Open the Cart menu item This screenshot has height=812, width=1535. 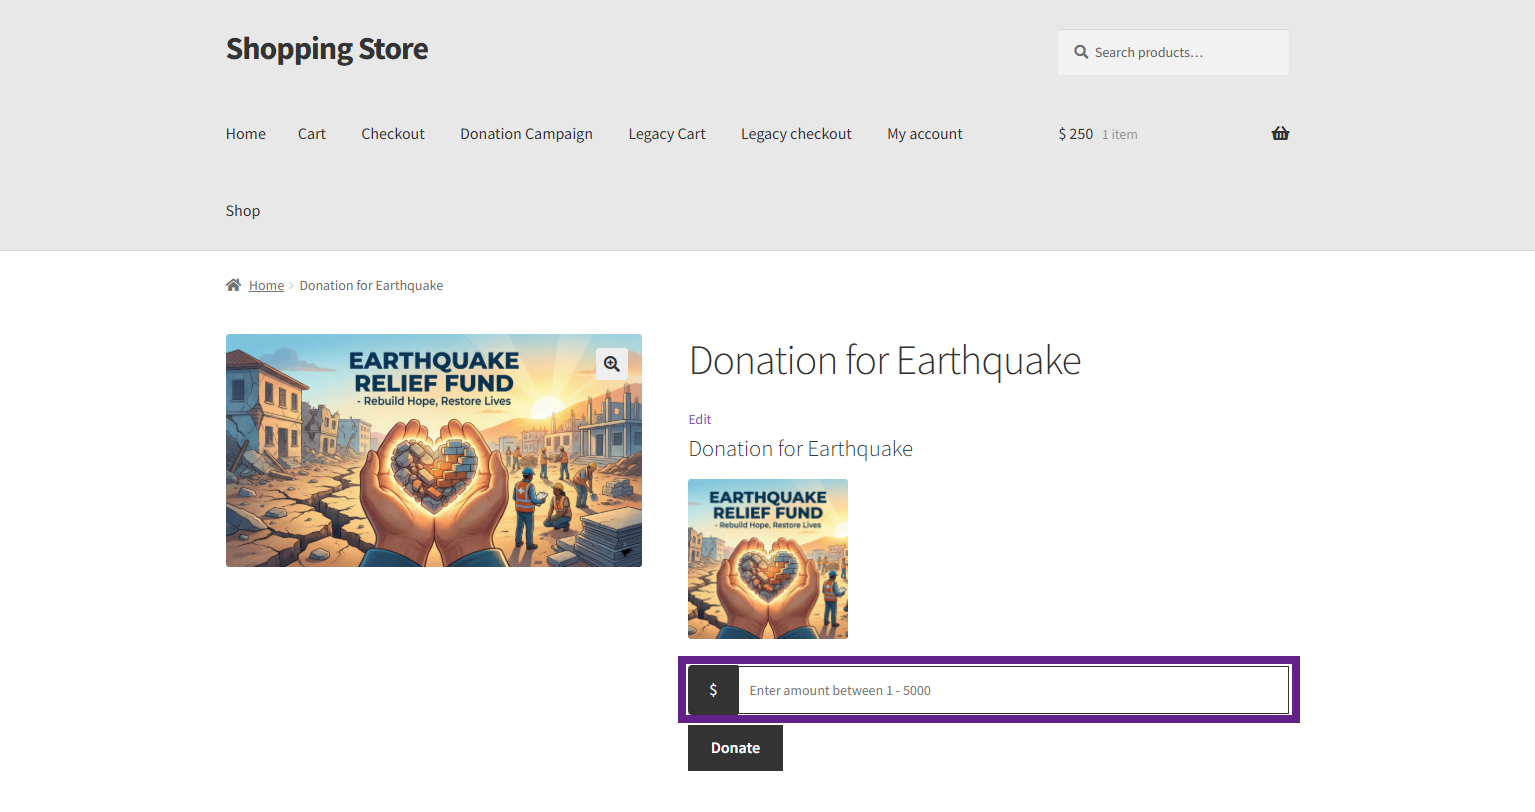click(x=312, y=134)
